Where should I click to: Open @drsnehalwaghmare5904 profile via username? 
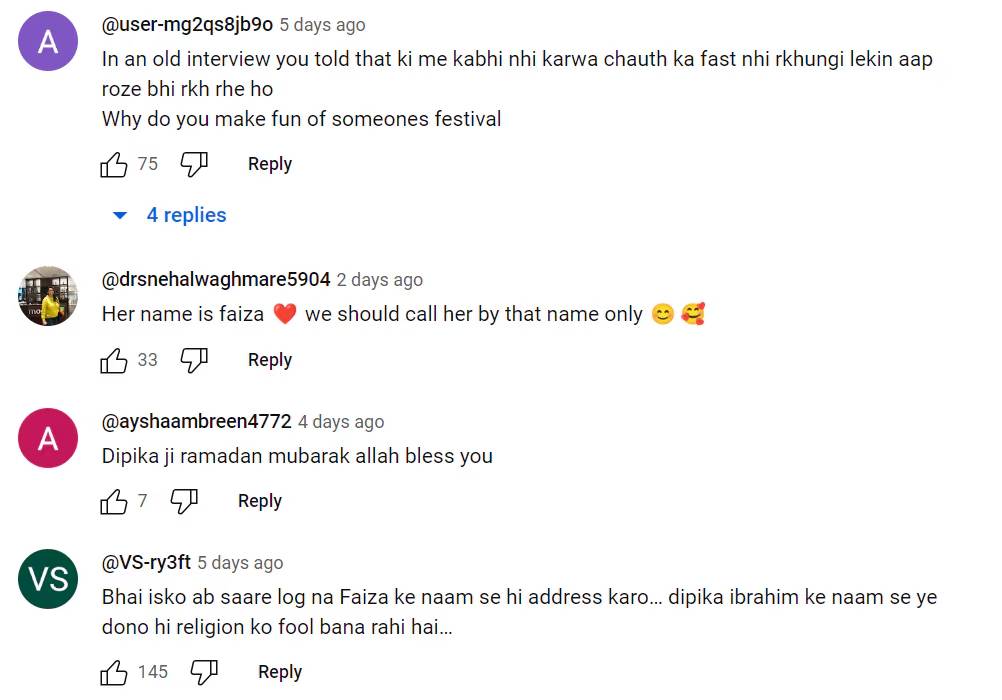(x=216, y=279)
